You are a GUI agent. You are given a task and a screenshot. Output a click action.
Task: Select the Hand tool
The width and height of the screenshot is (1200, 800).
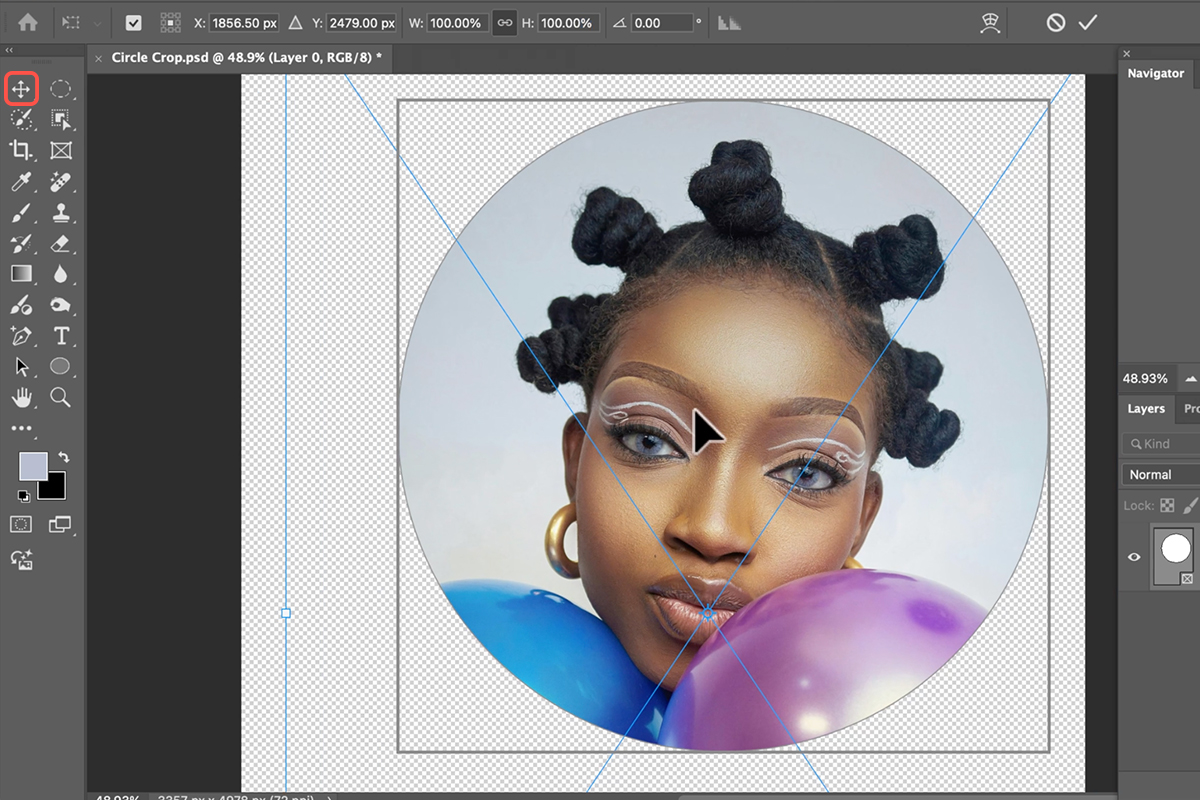tap(21, 397)
